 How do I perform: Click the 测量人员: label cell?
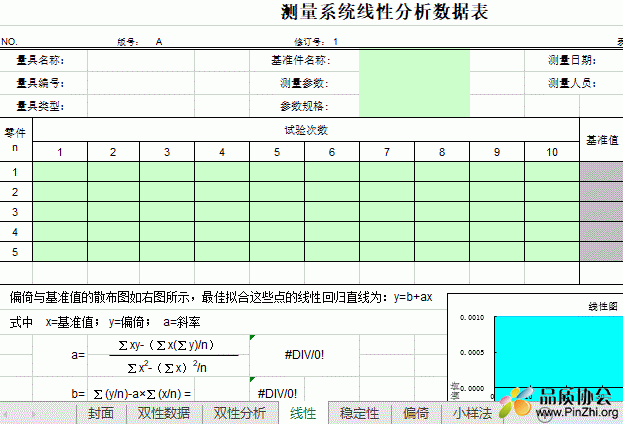(572, 83)
